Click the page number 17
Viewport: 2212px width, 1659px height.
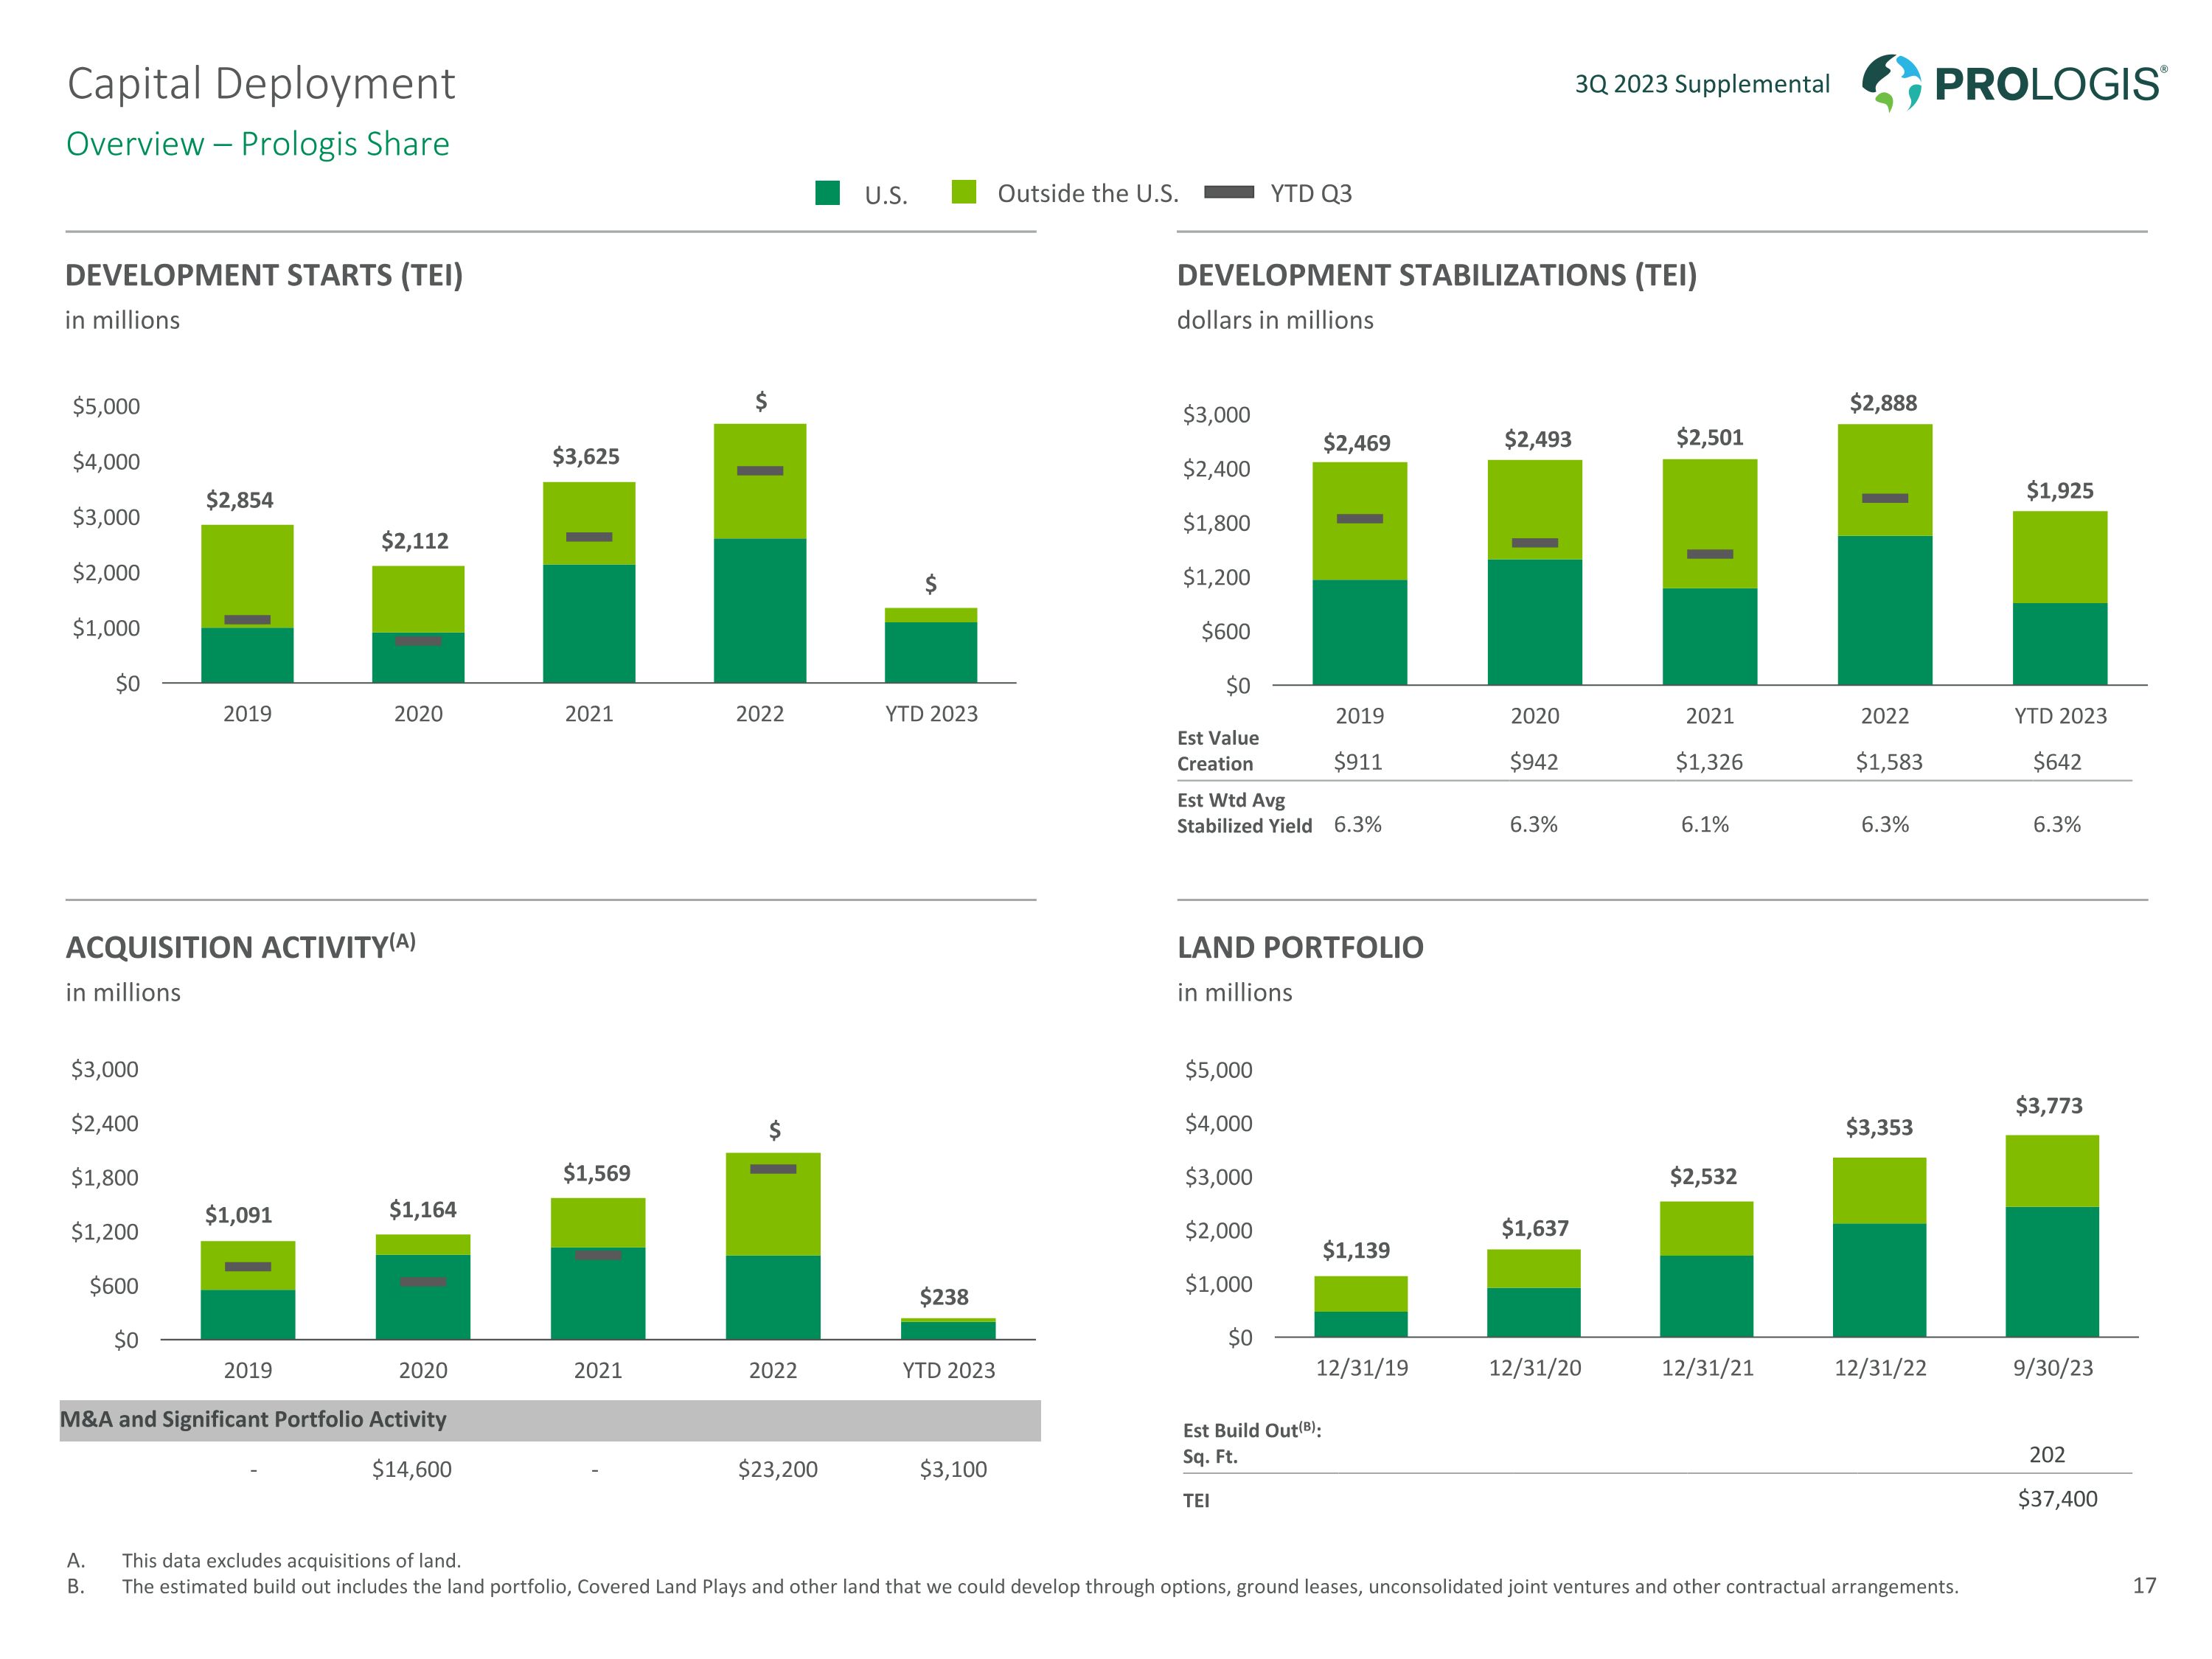pyautogui.click(x=2144, y=1585)
